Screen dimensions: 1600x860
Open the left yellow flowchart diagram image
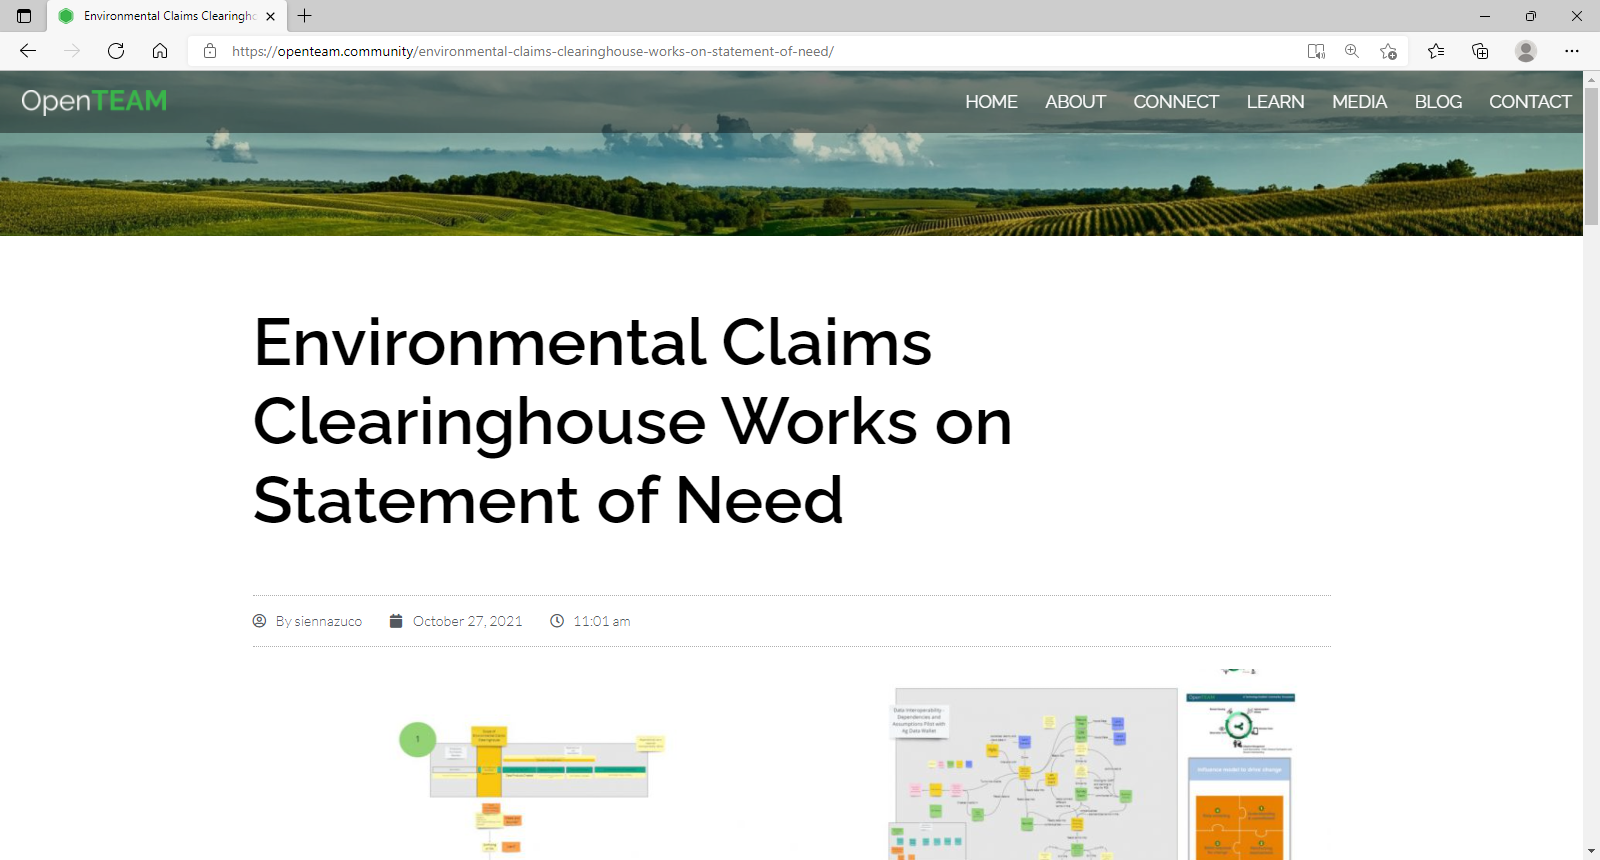[x=532, y=790]
